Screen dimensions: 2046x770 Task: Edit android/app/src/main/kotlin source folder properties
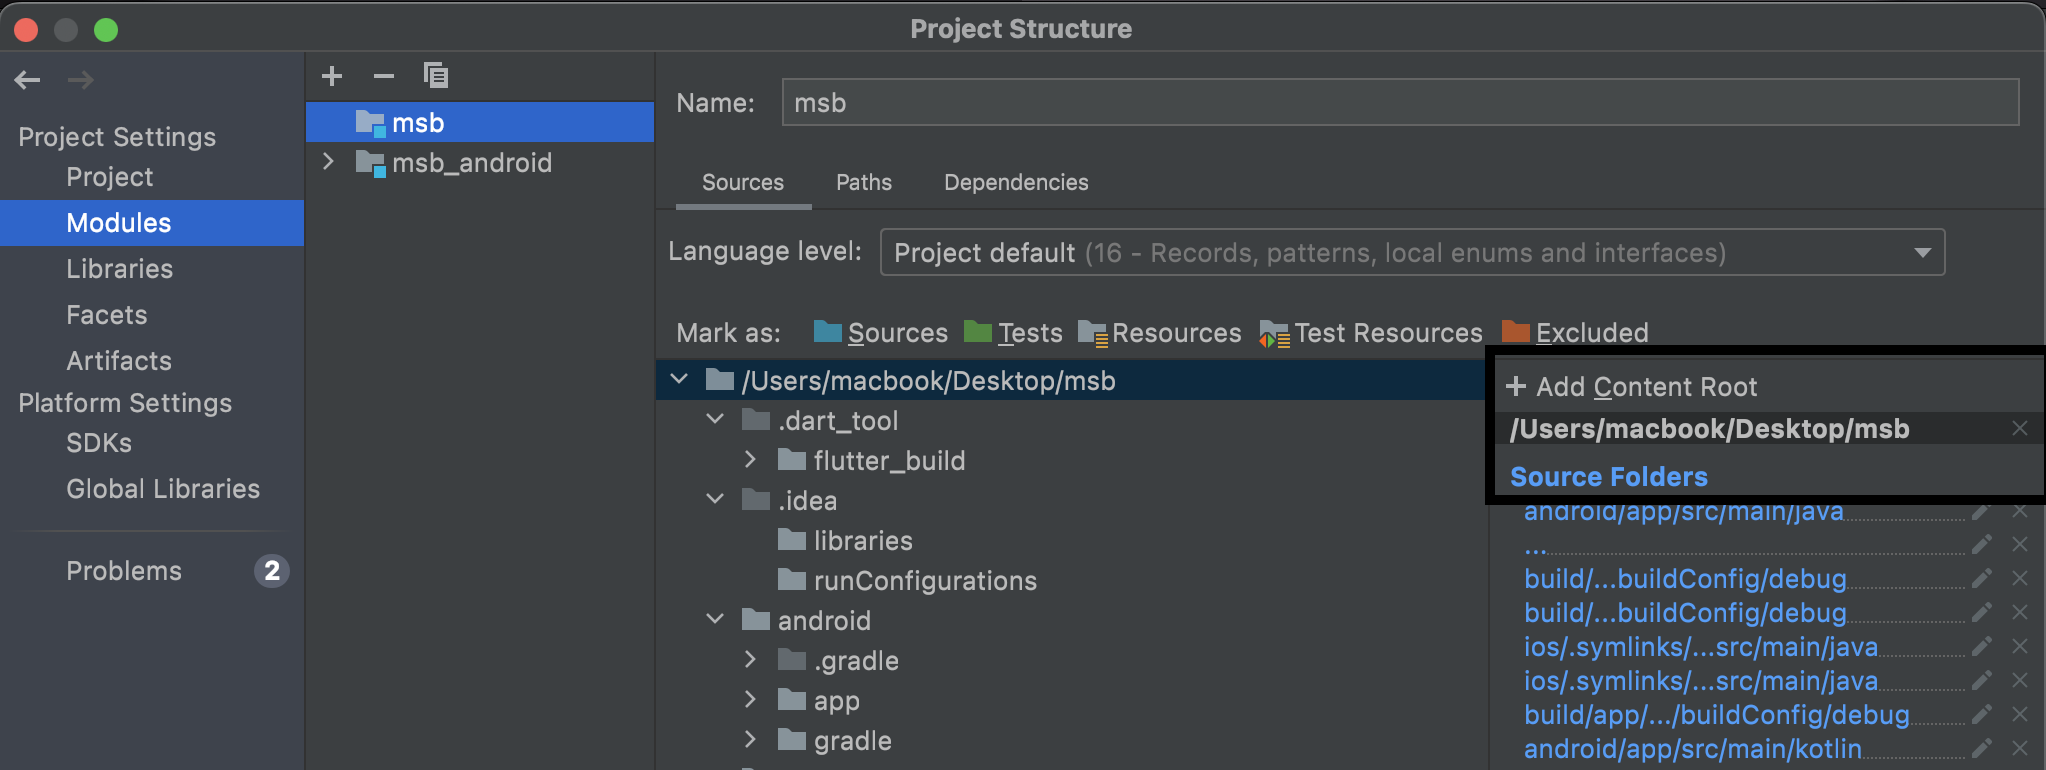pos(1981,749)
